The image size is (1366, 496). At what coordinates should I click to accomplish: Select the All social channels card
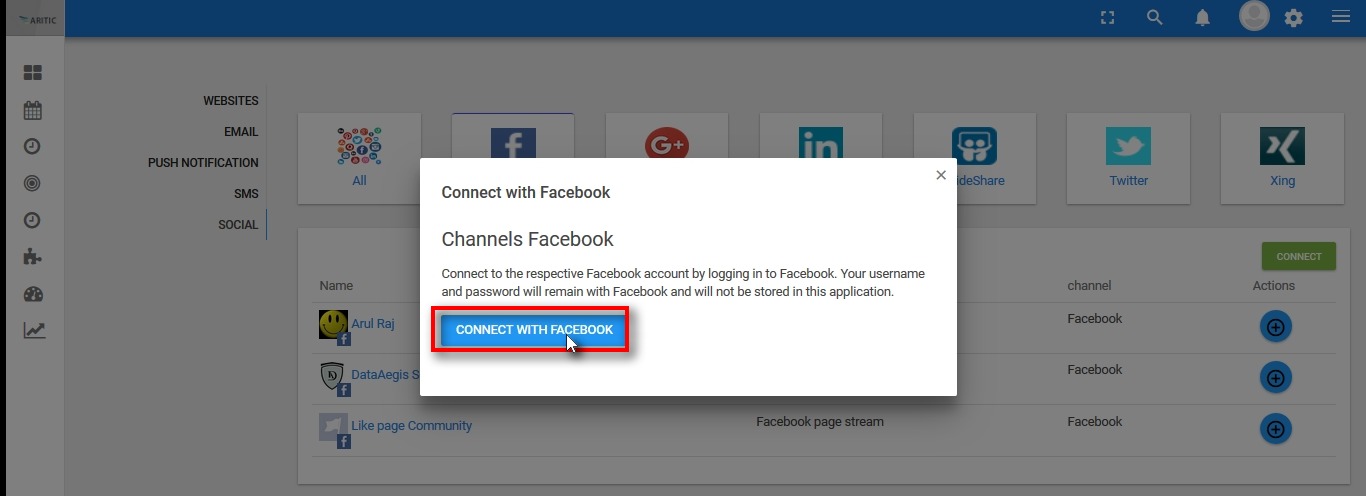point(360,158)
